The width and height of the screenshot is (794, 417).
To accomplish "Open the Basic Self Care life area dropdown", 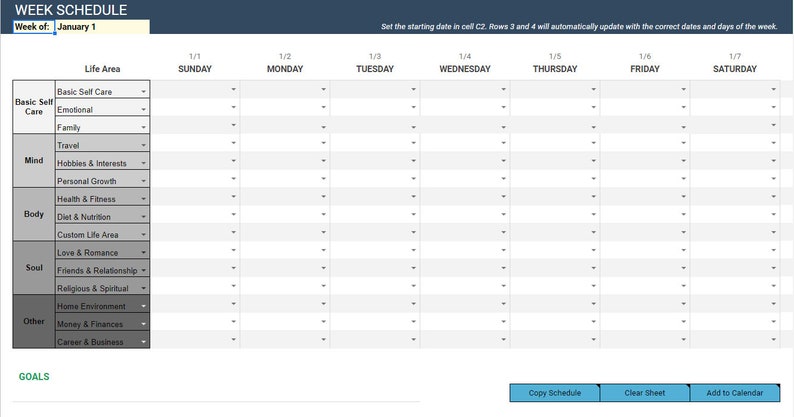I will (143, 92).
